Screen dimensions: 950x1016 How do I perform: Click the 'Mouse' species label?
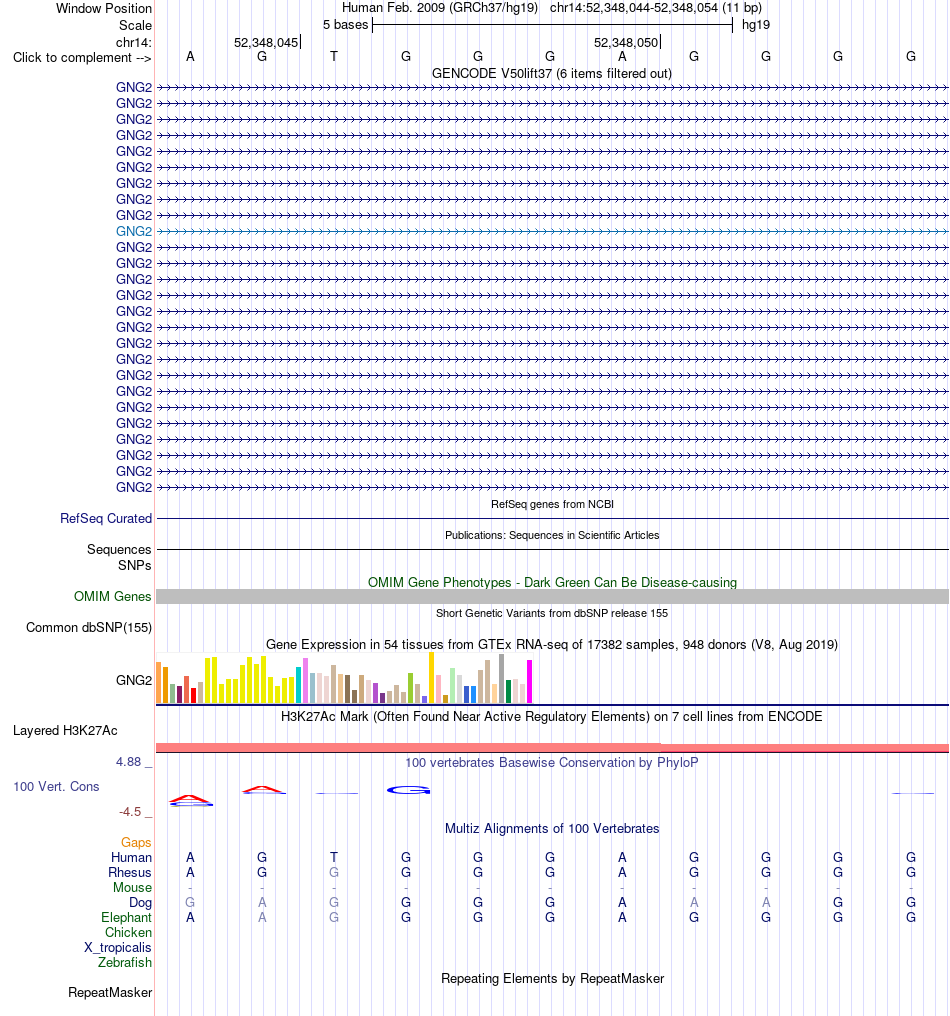(132, 888)
